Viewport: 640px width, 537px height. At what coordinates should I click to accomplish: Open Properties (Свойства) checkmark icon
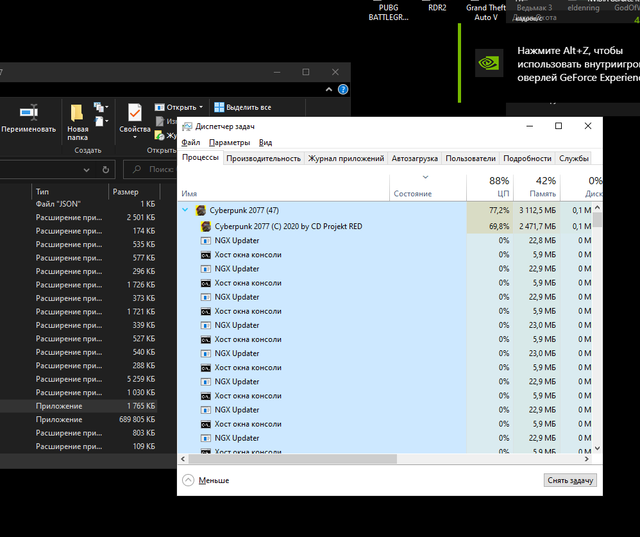tap(134, 111)
